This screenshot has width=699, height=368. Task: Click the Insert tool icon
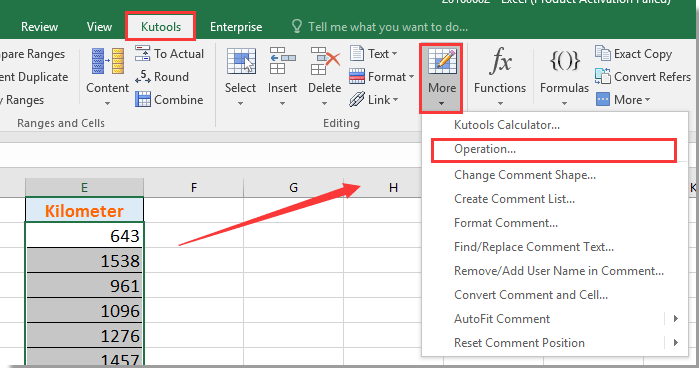(282, 61)
